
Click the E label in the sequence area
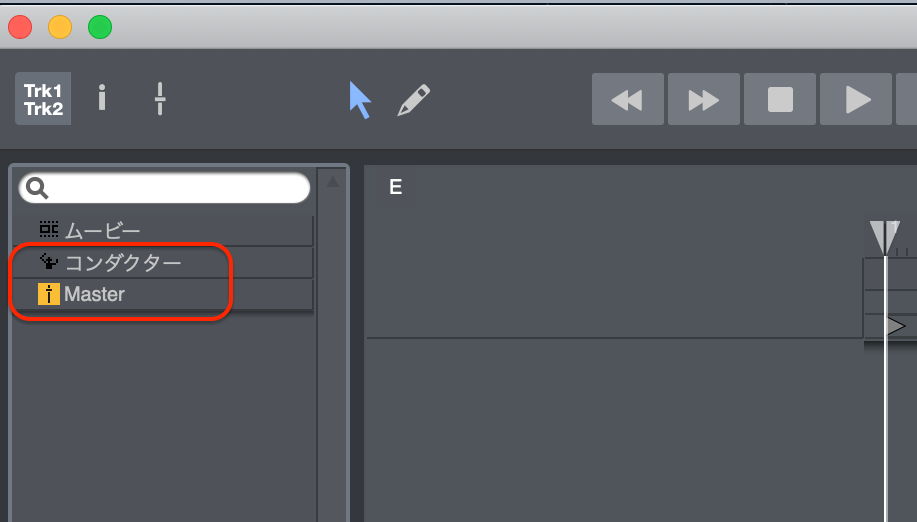click(396, 187)
